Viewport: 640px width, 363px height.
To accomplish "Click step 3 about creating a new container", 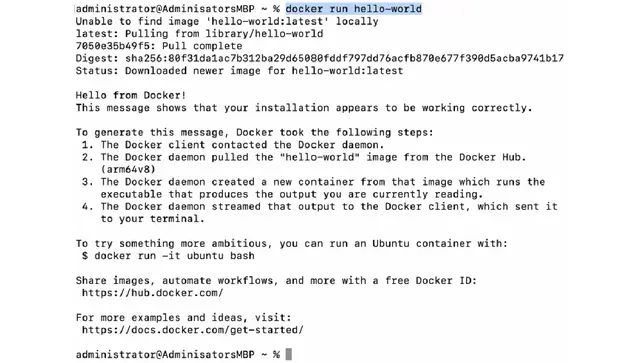I will [x=313, y=188].
